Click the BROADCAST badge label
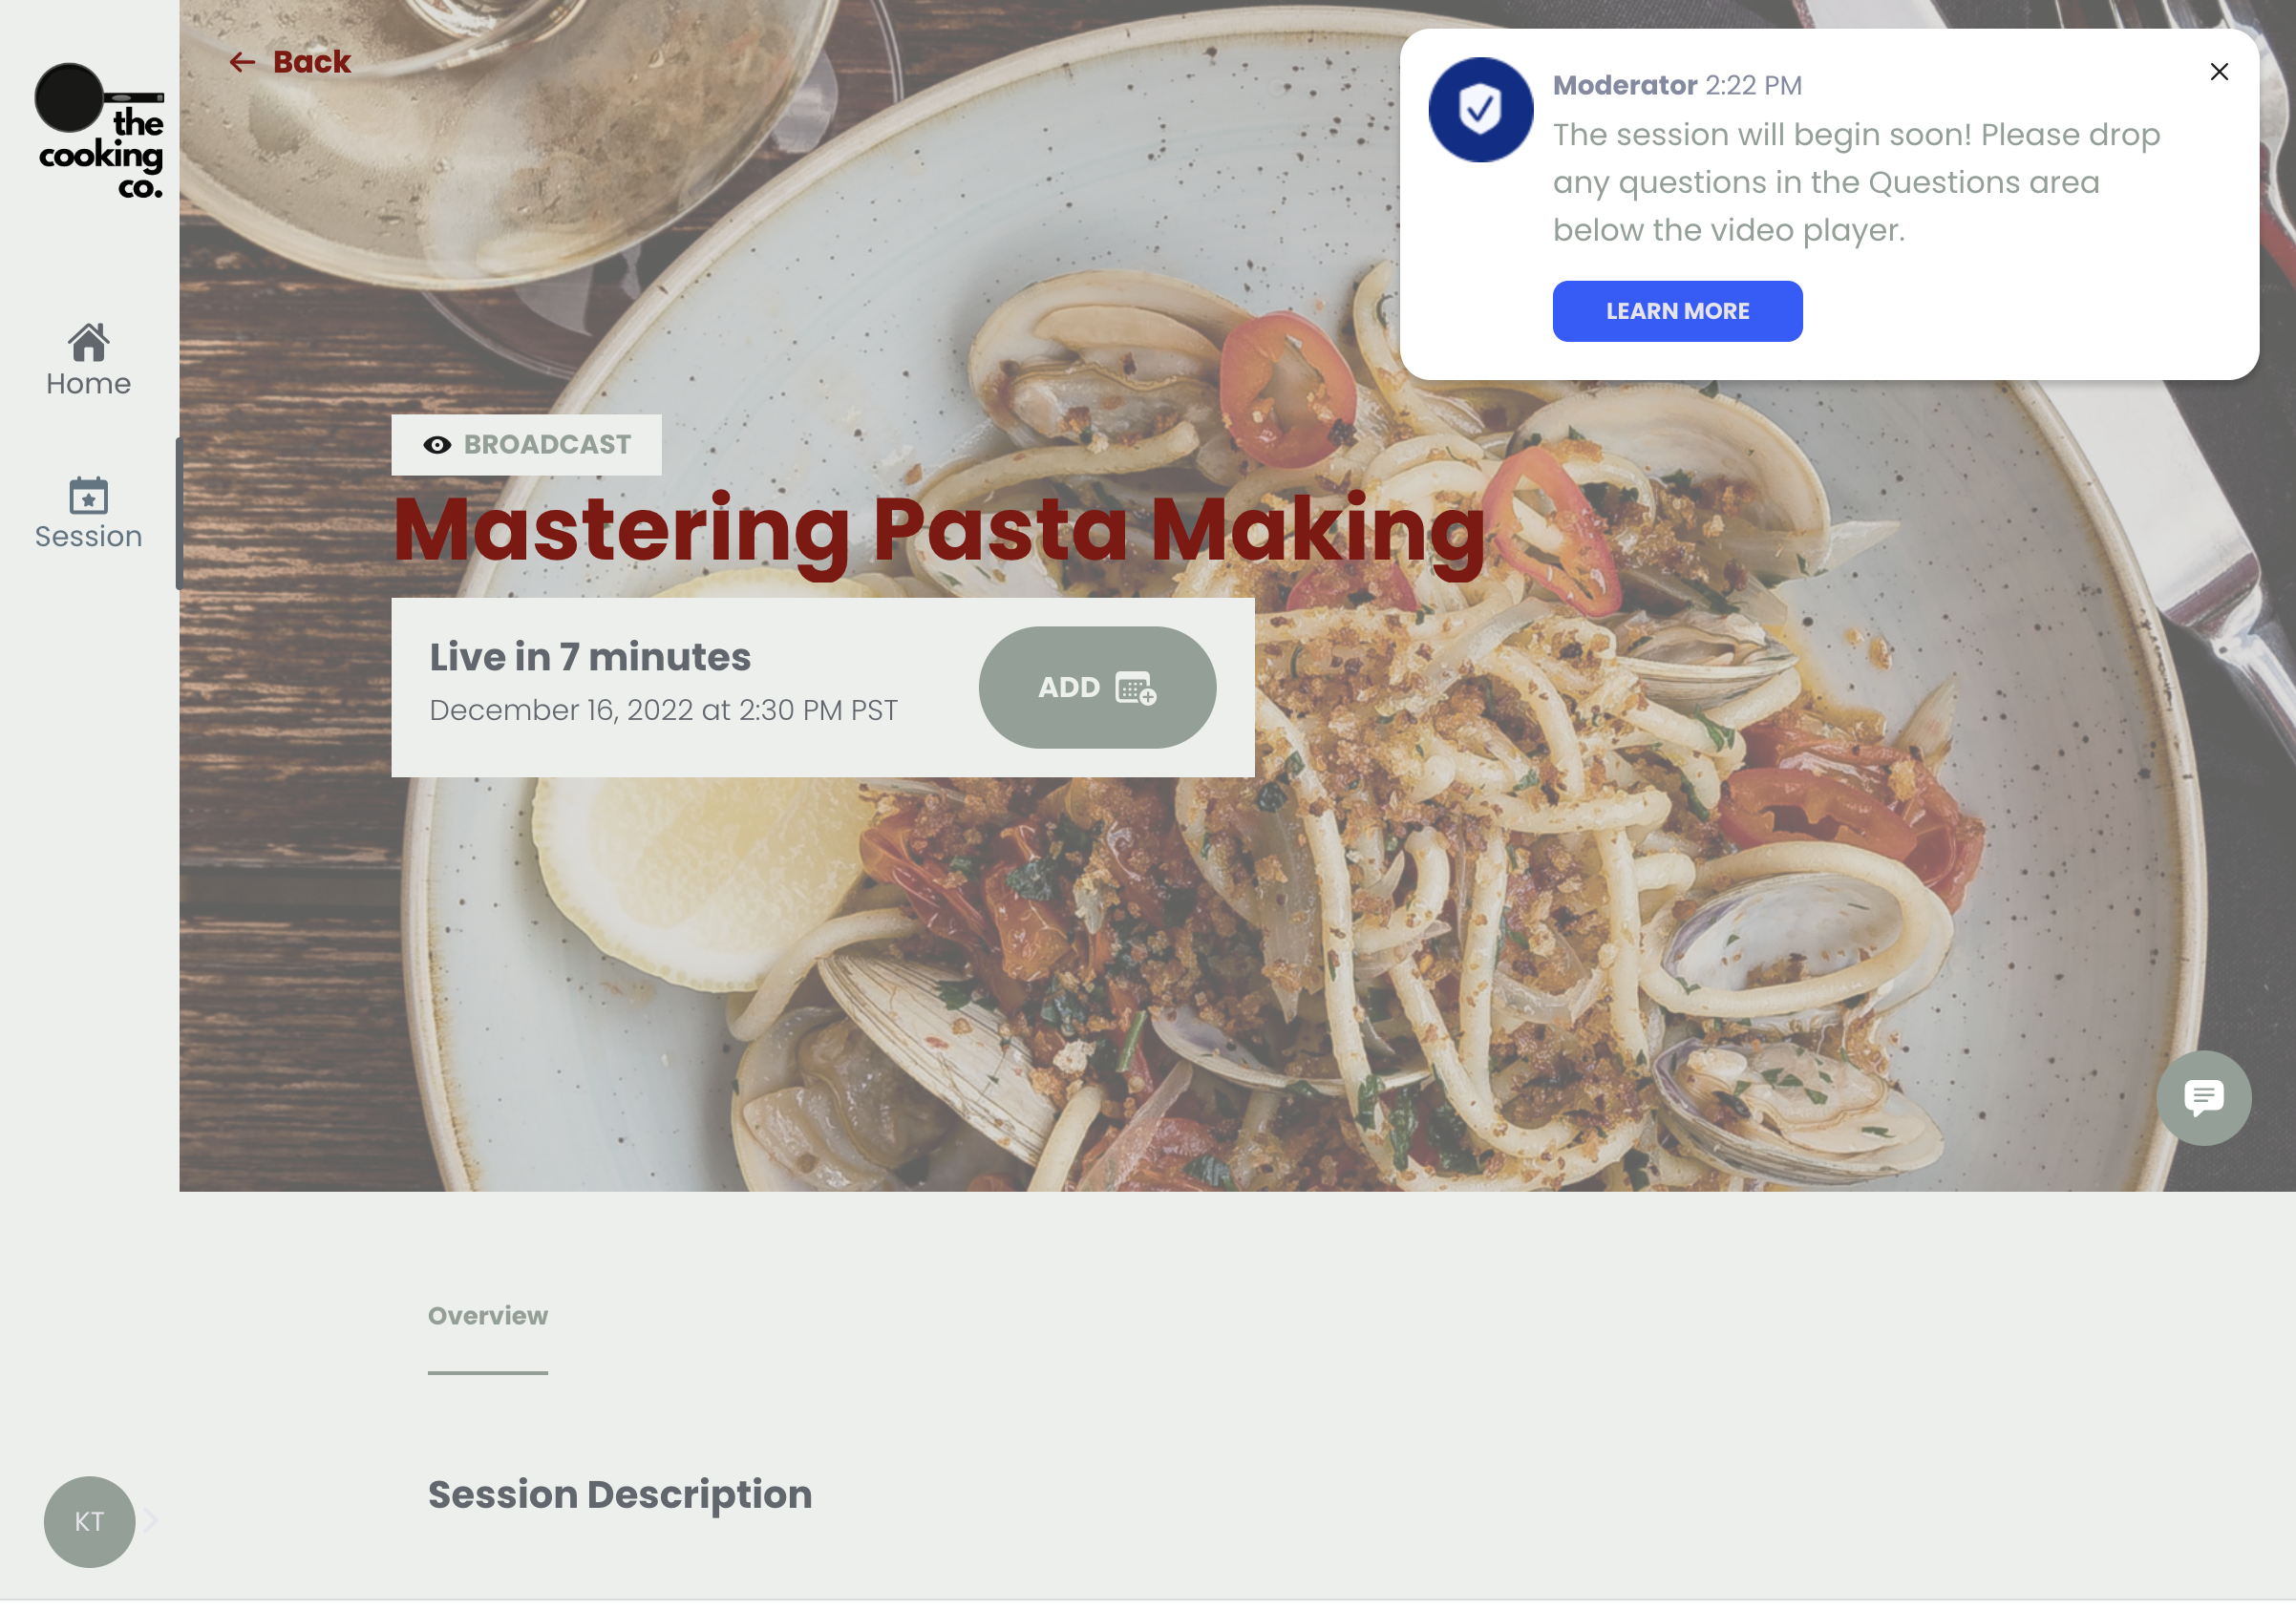This screenshot has width=2296, height=1610. point(547,445)
